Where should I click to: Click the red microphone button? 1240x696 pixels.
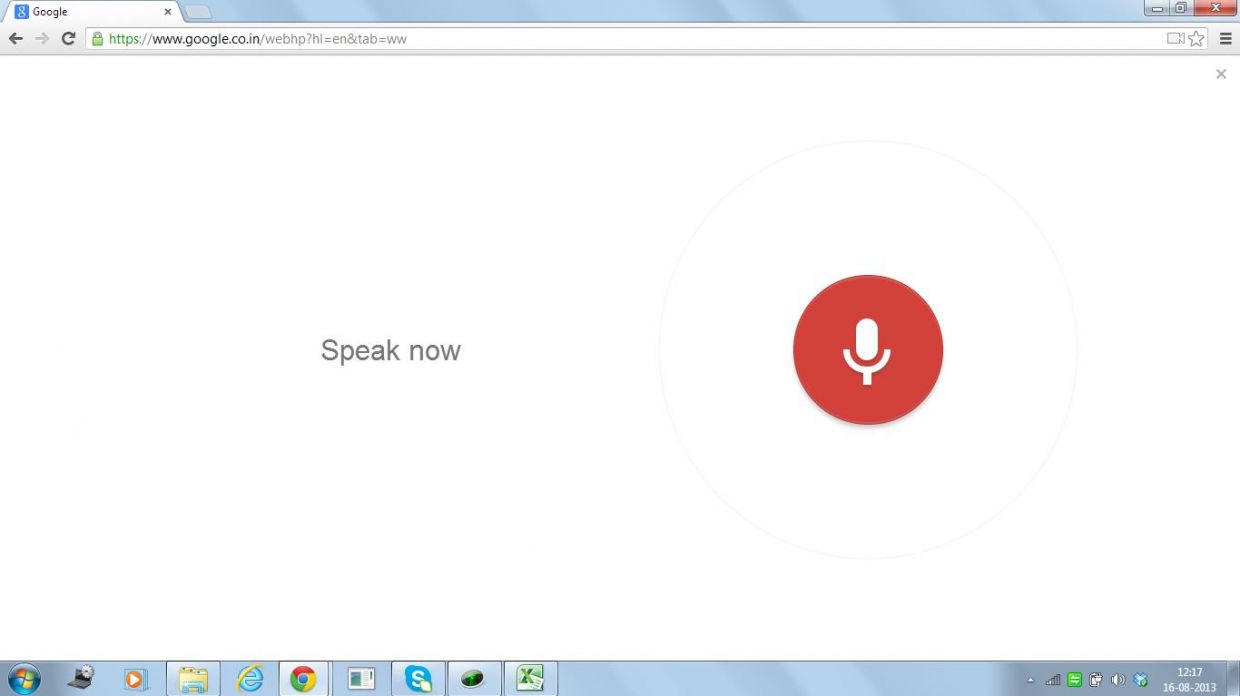coord(867,350)
